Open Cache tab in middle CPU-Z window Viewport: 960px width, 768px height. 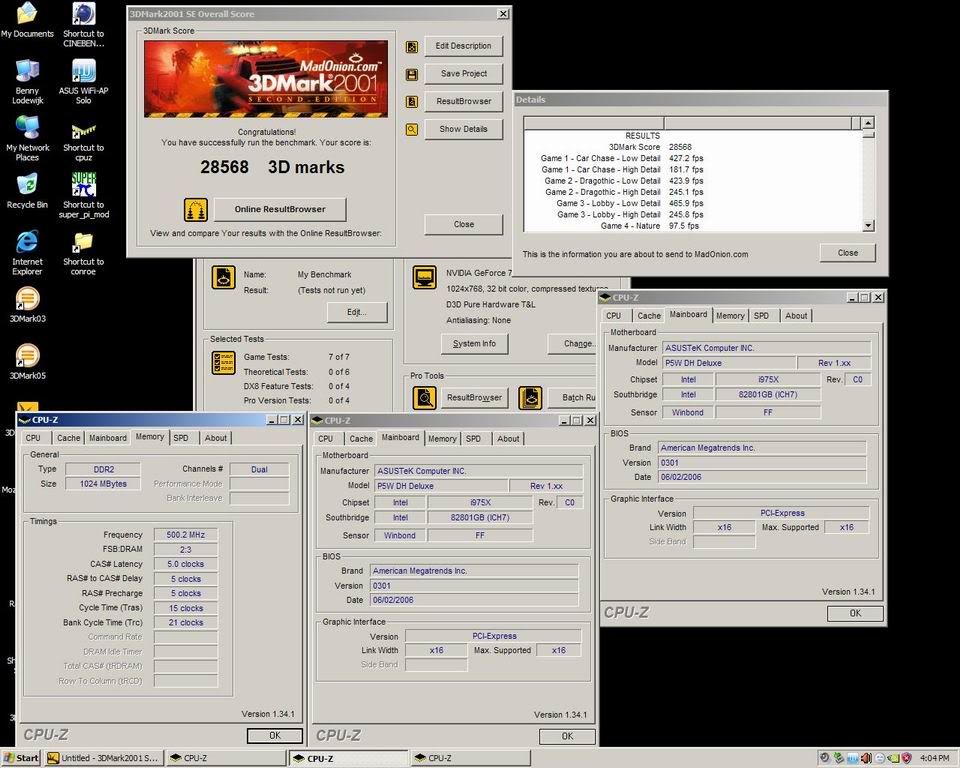pos(361,439)
